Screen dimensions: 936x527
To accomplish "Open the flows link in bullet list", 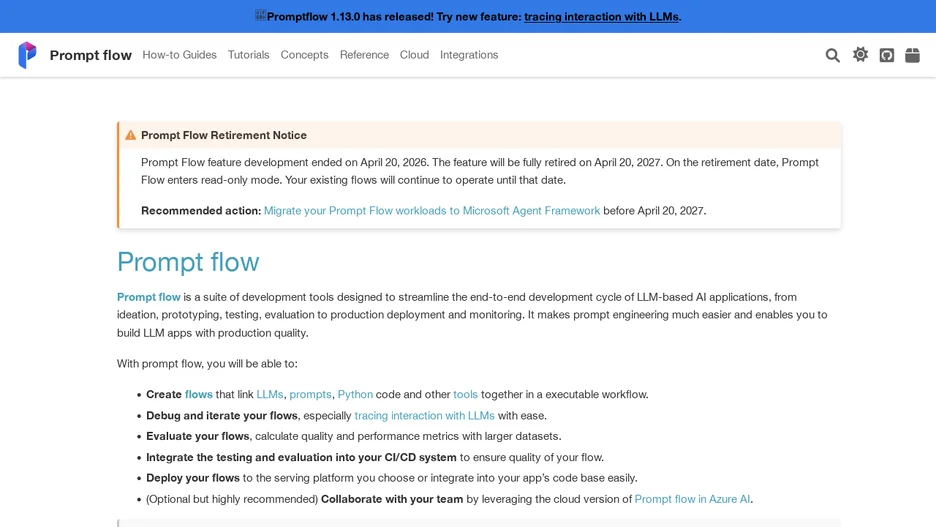I will pos(199,395).
